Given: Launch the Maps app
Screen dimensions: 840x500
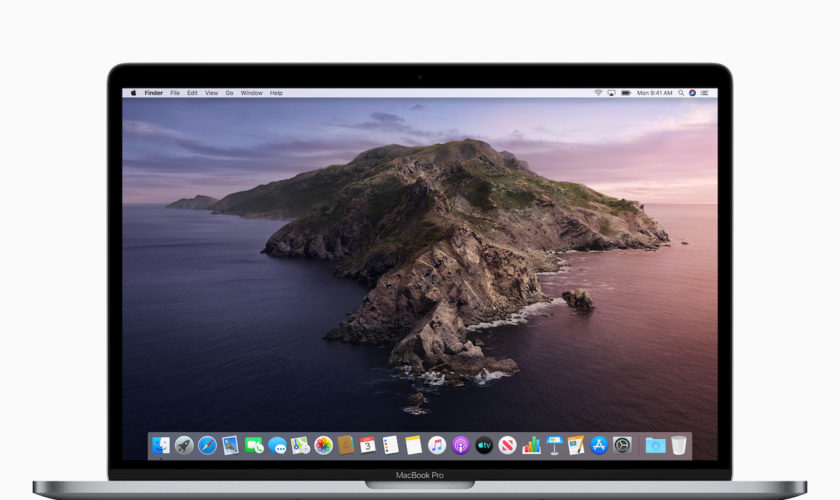Looking at the screenshot, I should click(x=300, y=445).
